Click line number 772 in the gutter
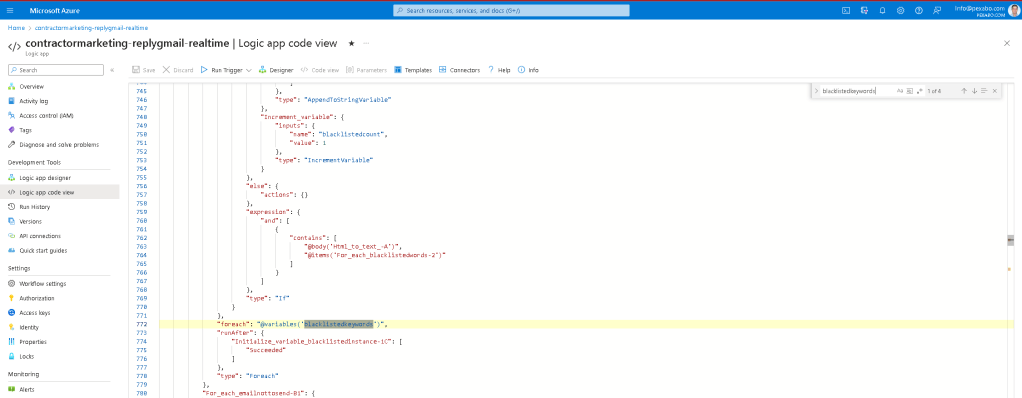The width and height of the screenshot is (1022, 398). [x=141, y=324]
